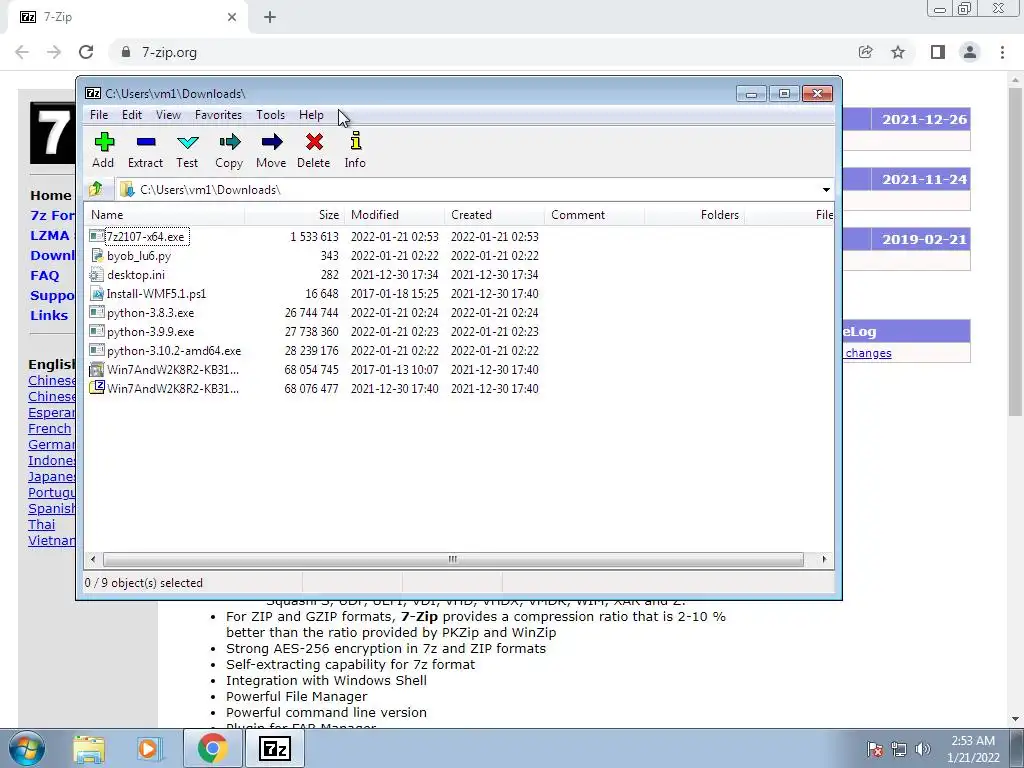Click the Chrome page vertical scrollbar
1024x768 pixels.
pos(1015,252)
